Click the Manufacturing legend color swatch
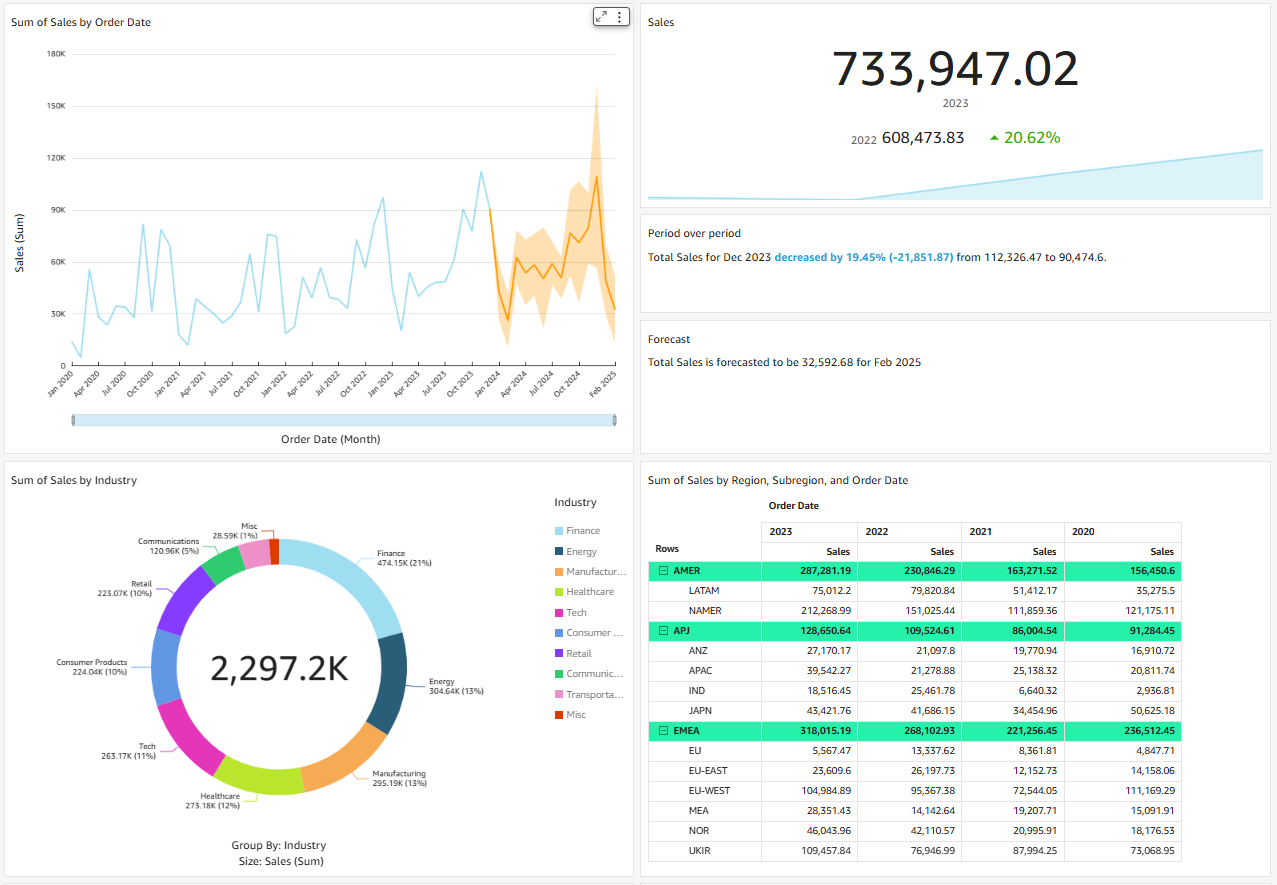 click(558, 572)
